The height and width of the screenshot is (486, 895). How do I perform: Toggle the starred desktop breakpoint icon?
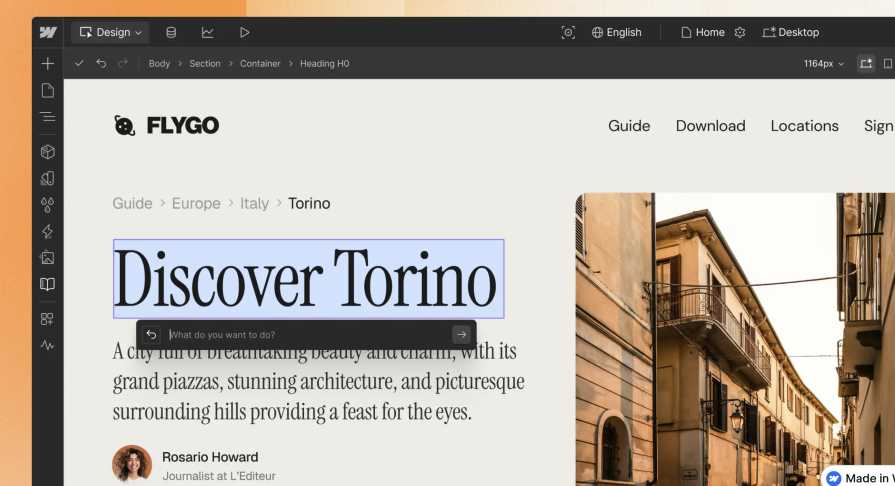click(866, 63)
